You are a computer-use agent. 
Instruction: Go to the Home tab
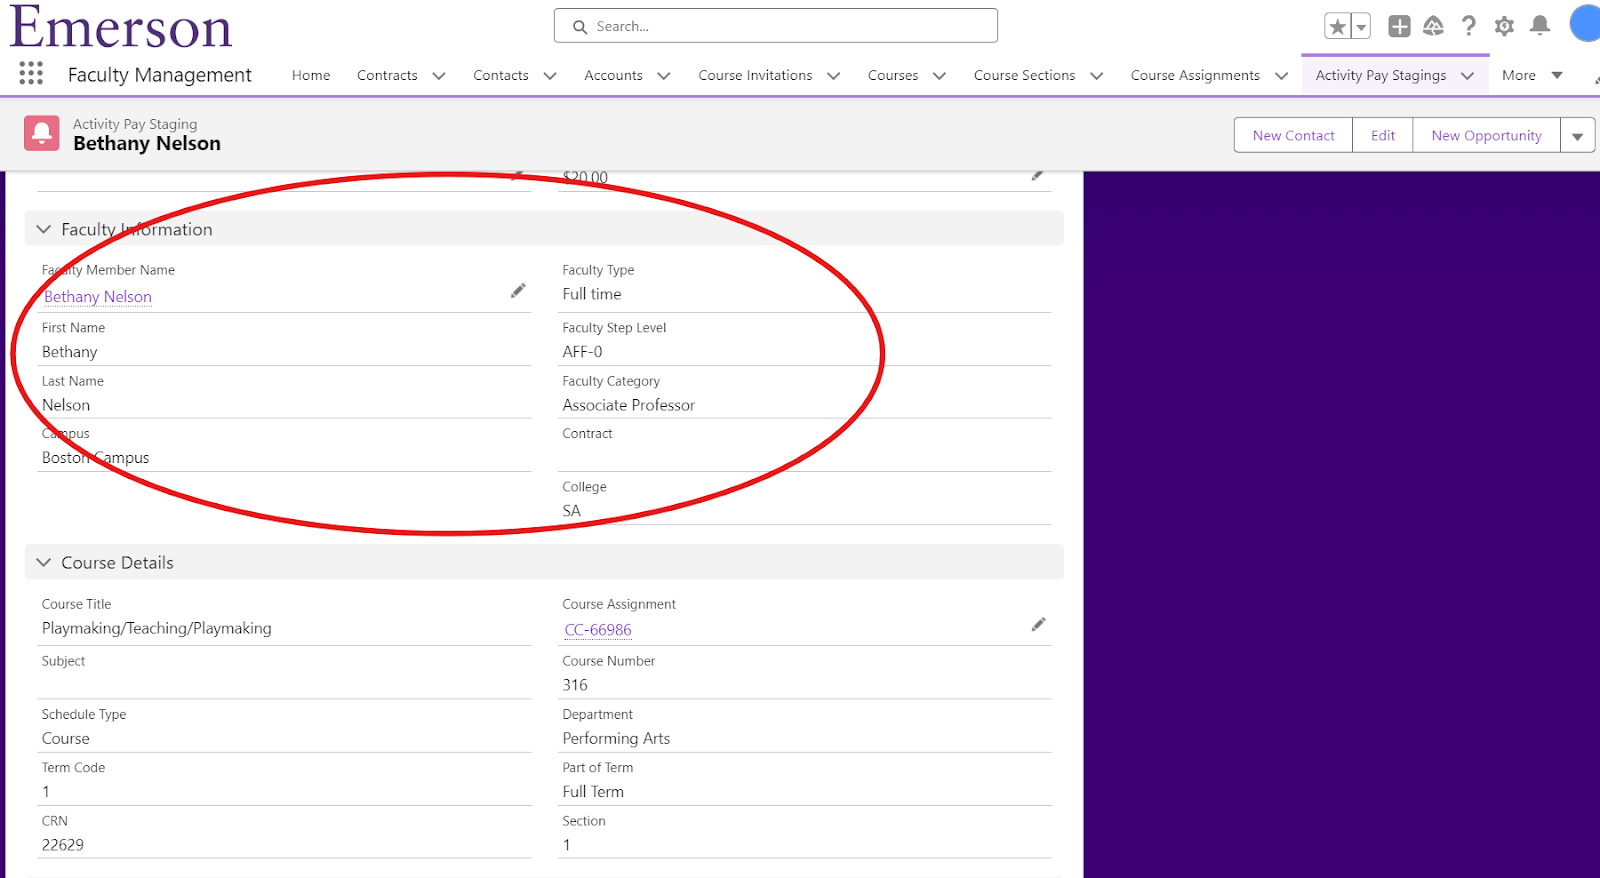(311, 75)
